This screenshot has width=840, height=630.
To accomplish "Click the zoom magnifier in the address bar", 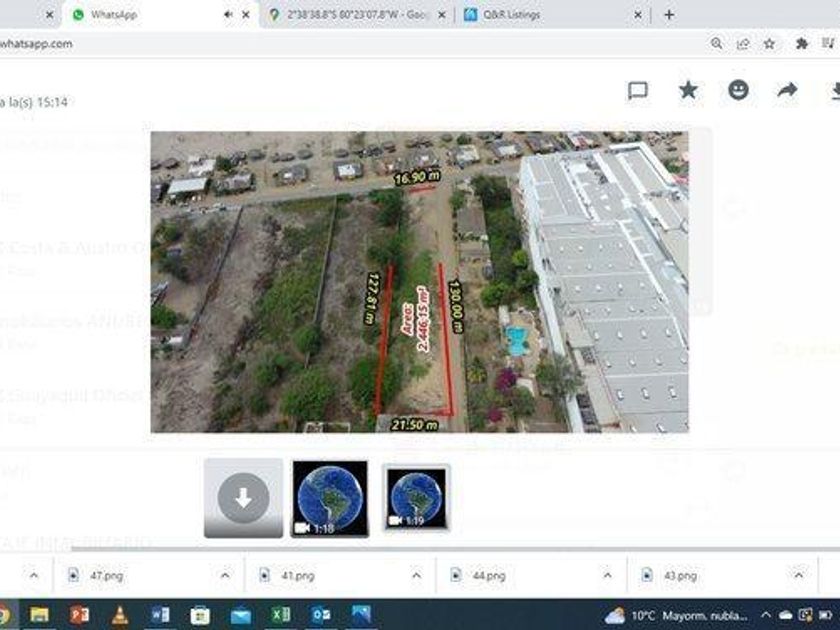I will click(x=717, y=44).
